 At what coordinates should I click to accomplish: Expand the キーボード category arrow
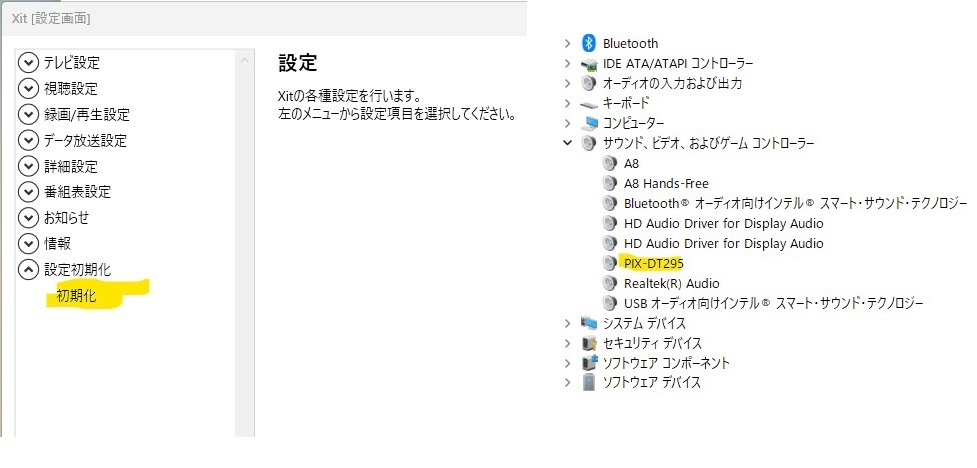point(567,103)
